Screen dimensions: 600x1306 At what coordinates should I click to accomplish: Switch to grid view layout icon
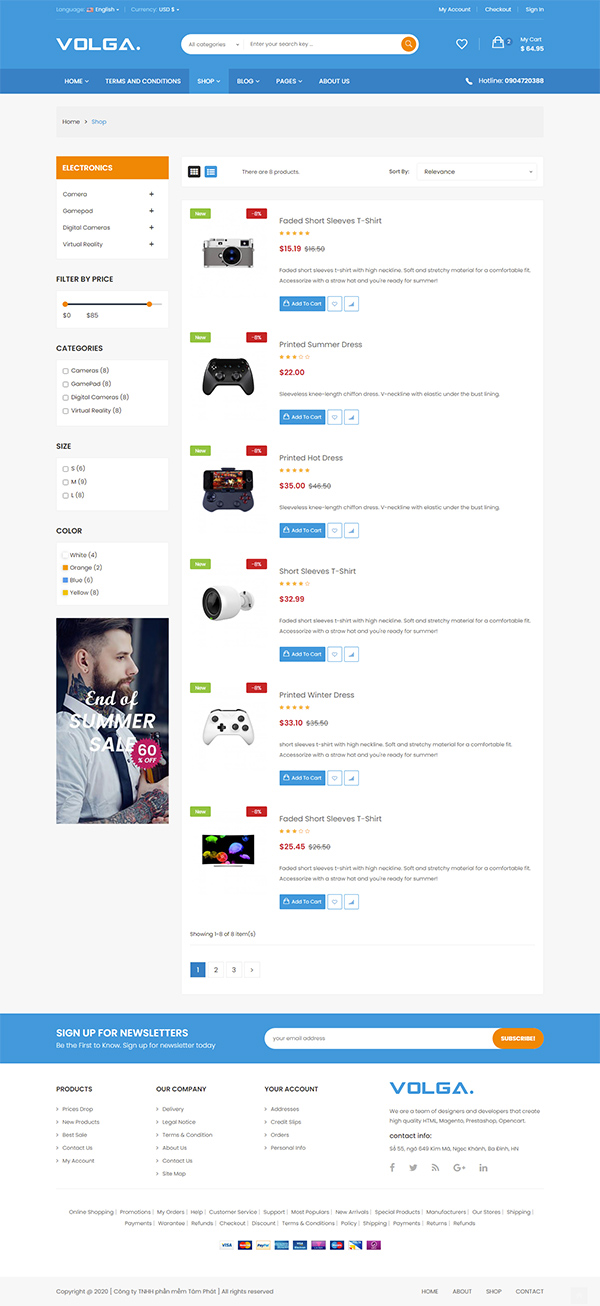[195, 172]
